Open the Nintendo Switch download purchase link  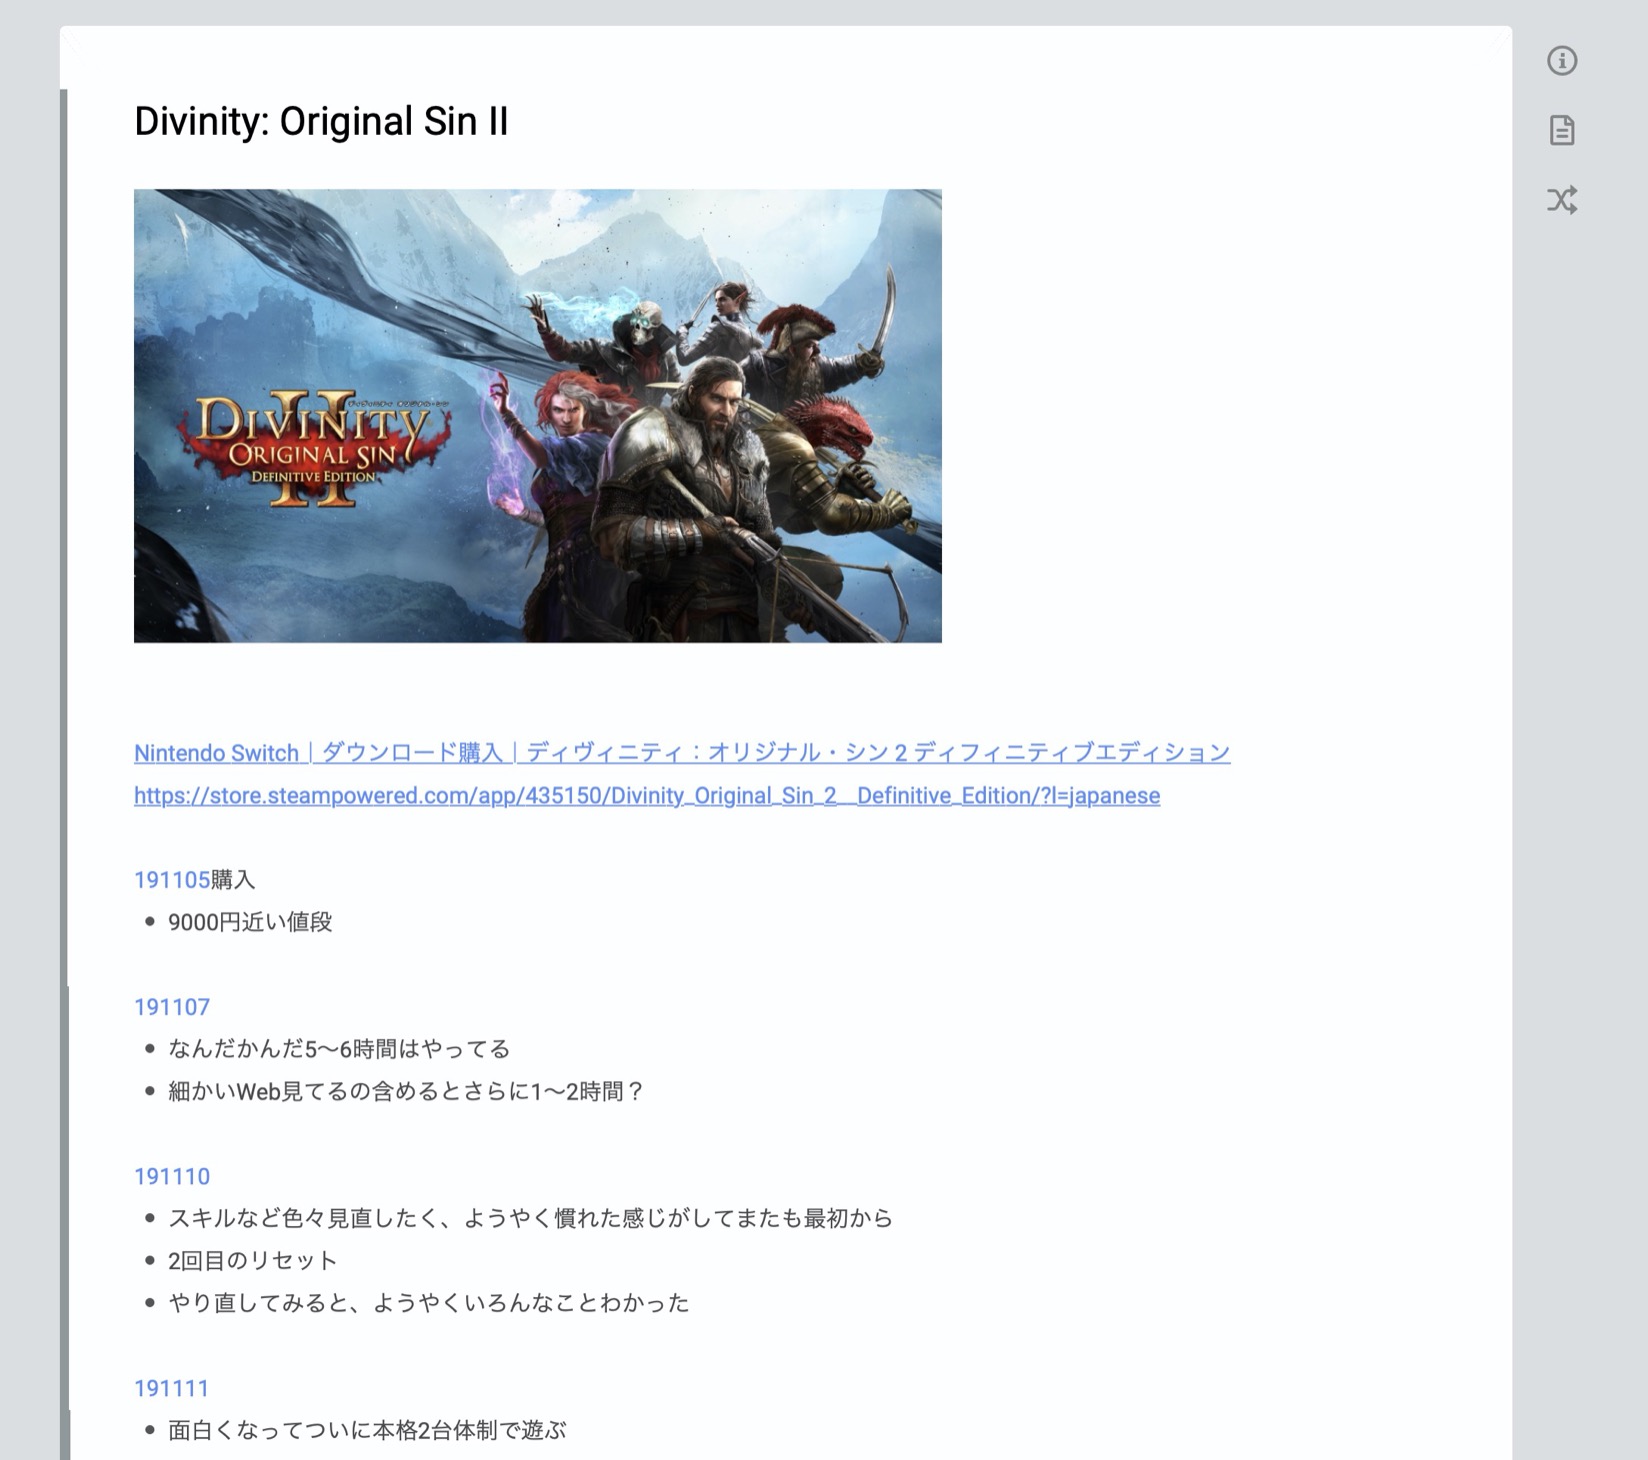click(681, 753)
